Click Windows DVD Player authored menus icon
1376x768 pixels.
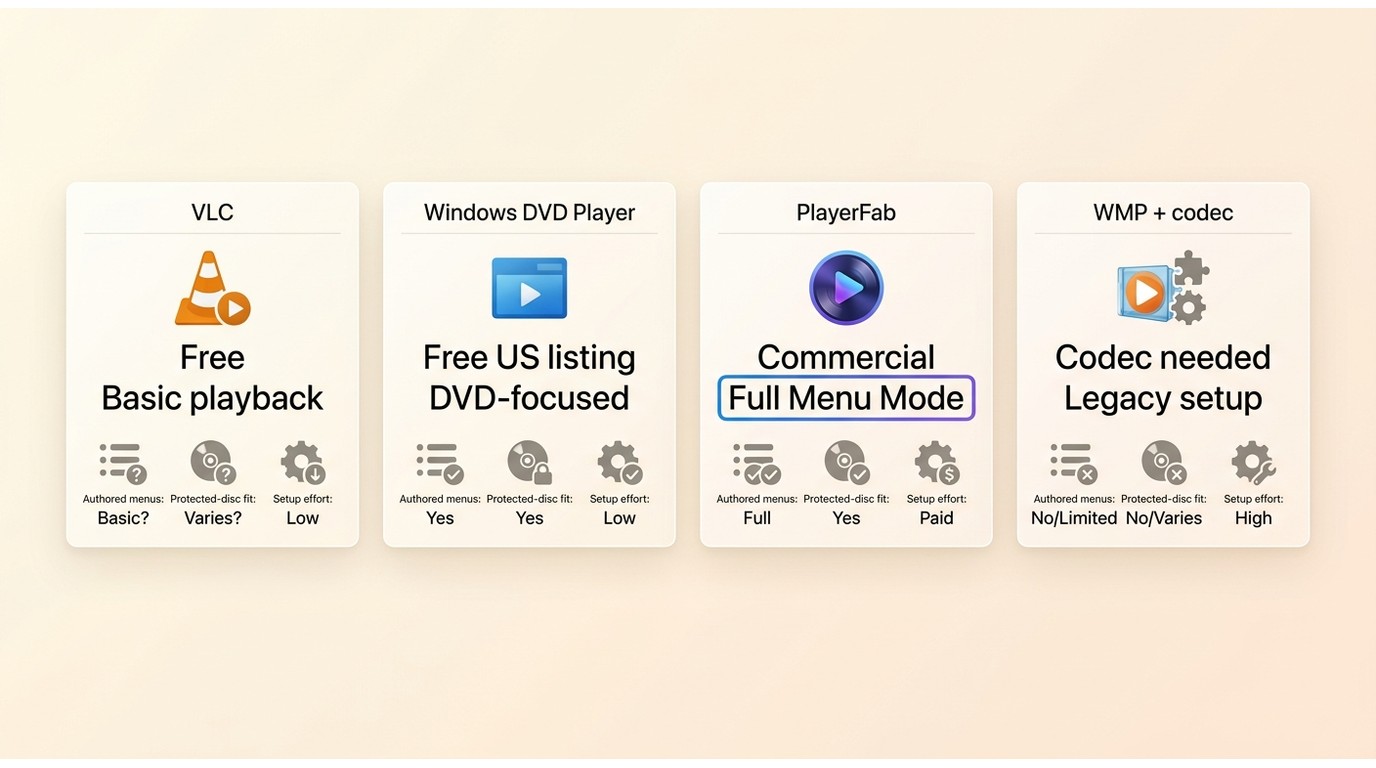coord(440,463)
